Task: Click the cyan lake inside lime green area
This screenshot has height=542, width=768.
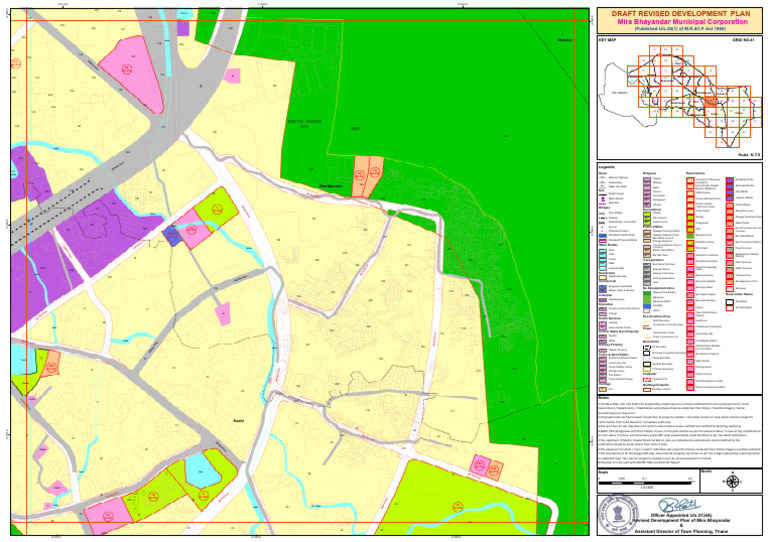Action: 202,471
